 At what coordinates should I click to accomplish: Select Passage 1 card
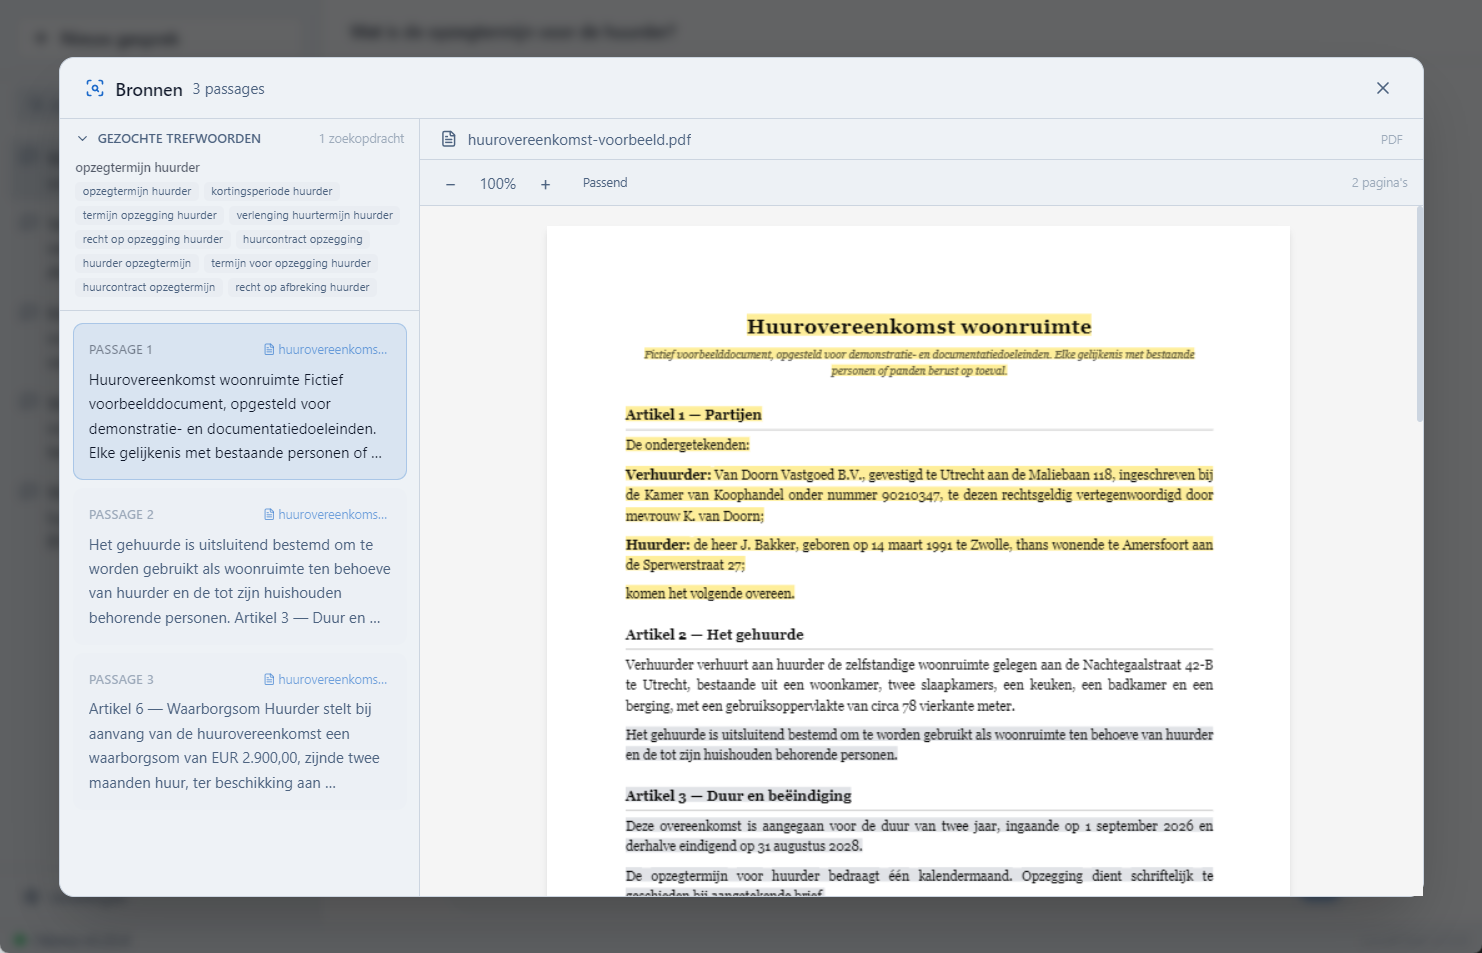pos(240,401)
